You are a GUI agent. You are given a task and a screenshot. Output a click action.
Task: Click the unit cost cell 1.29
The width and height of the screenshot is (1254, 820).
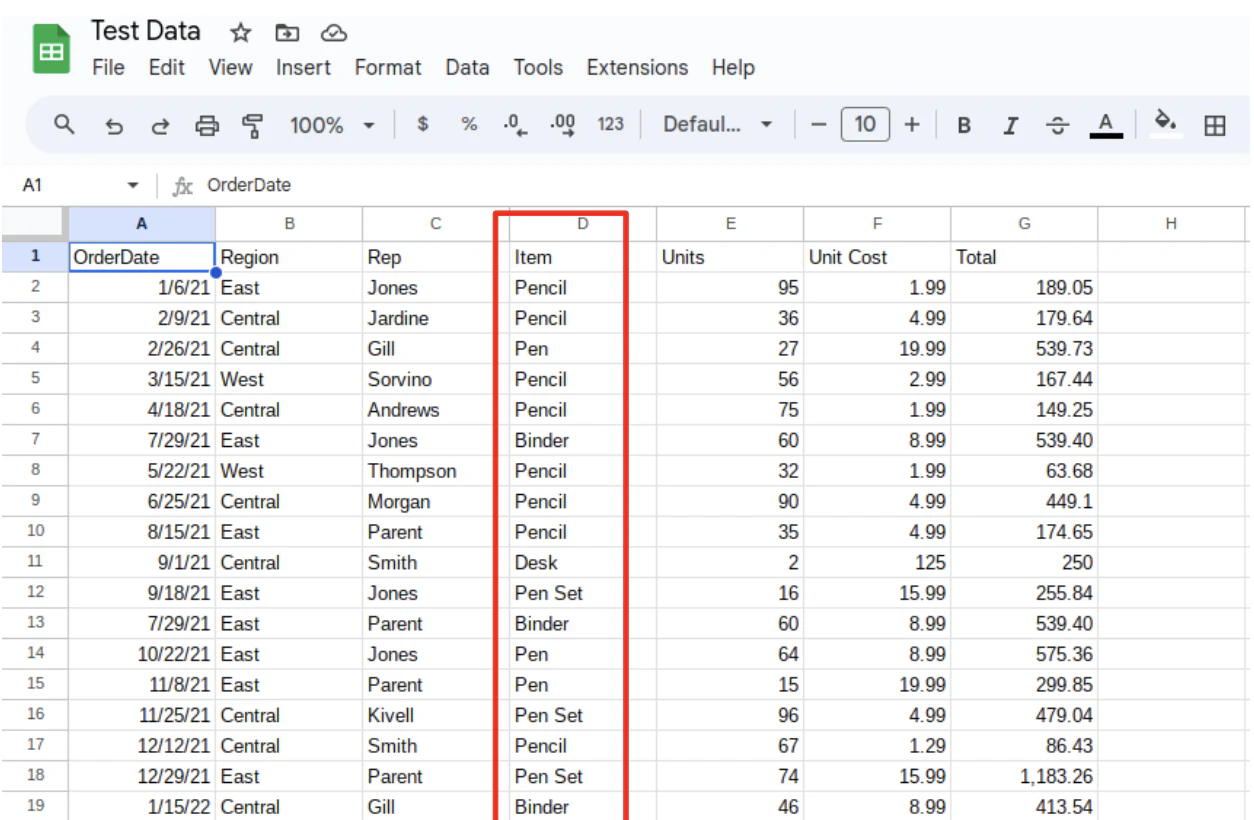877,745
